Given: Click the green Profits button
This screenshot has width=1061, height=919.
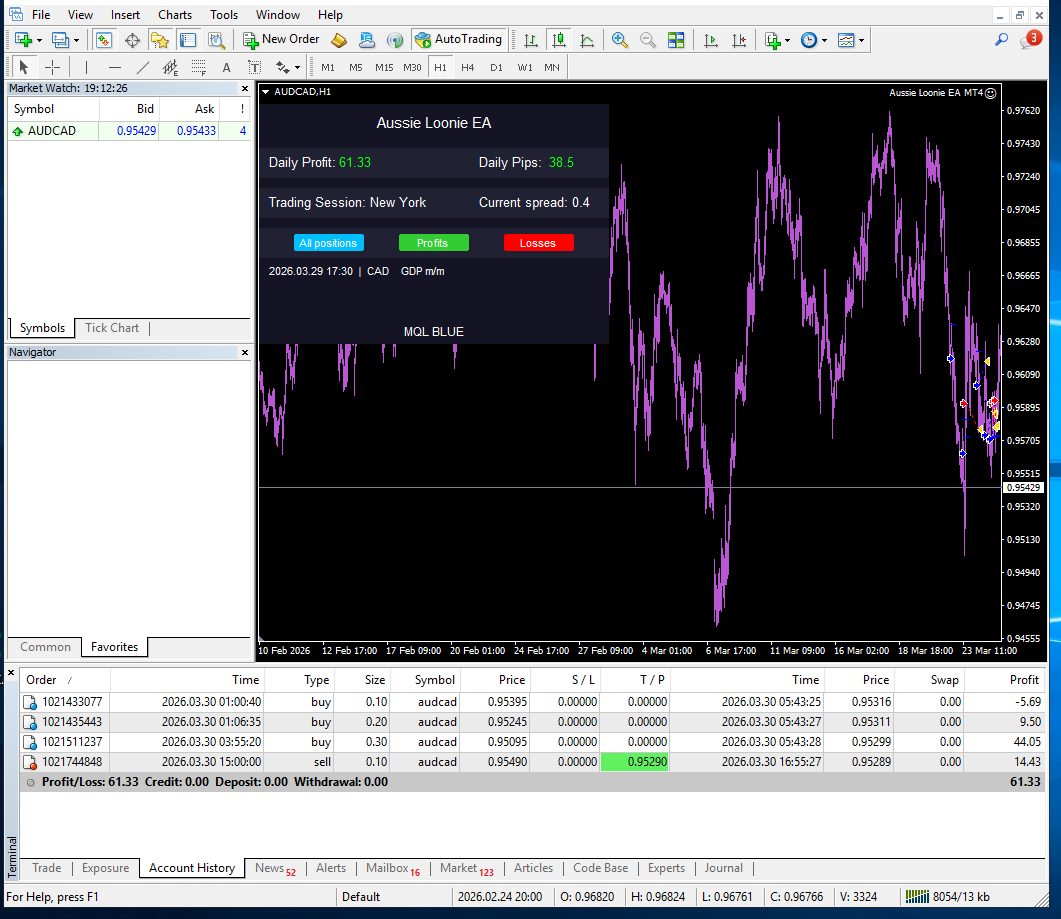Looking at the screenshot, I should [x=434, y=243].
